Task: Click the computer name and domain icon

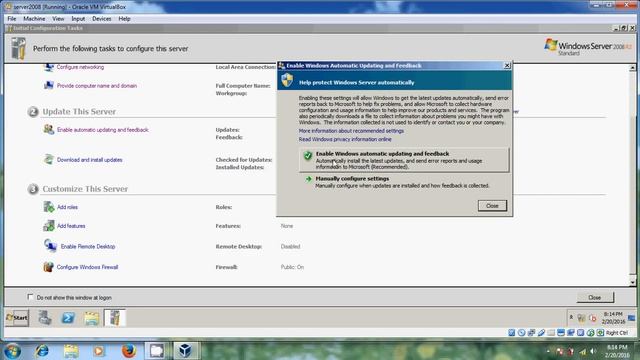Action: coord(49,85)
